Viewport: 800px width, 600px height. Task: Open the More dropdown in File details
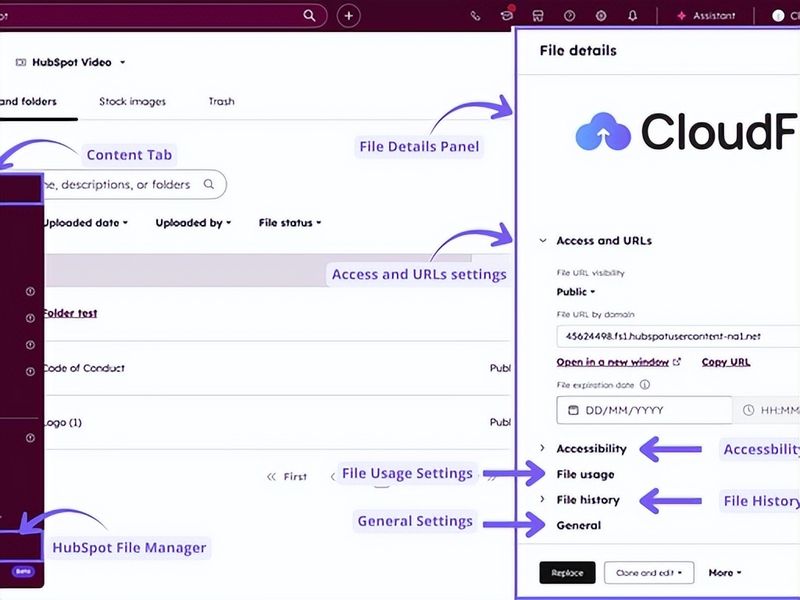coord(725,573)
